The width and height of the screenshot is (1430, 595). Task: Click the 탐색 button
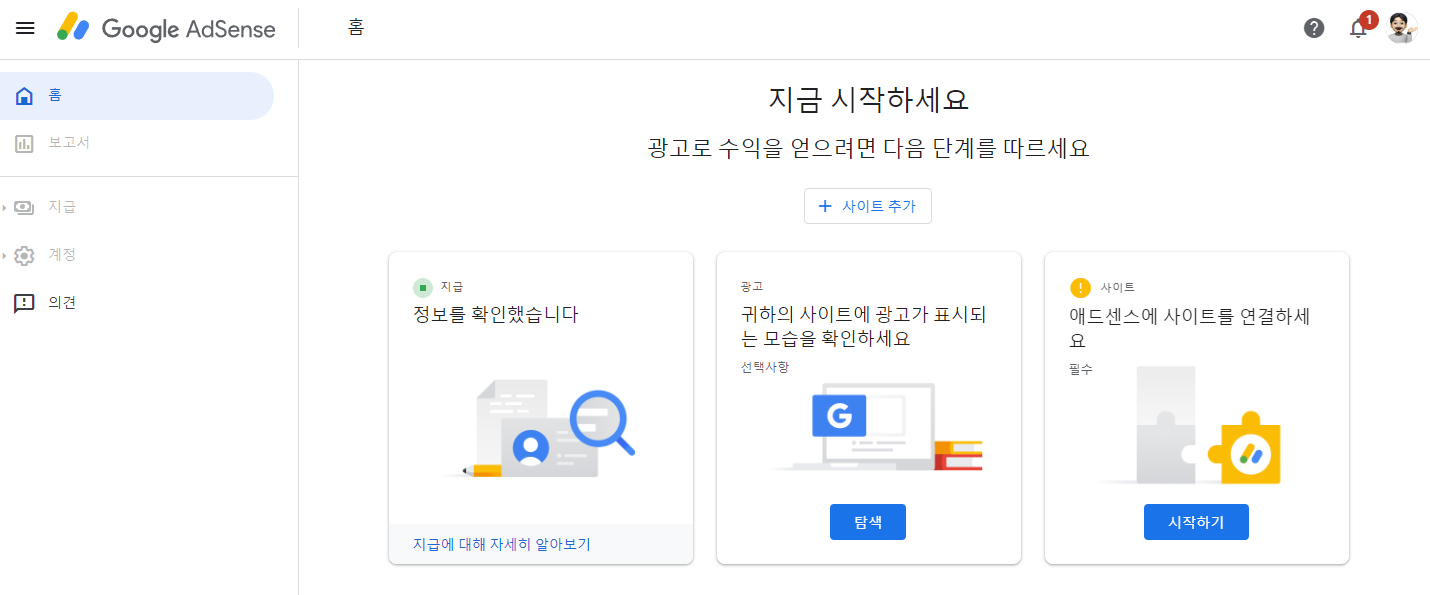click(x=868, y=522)
